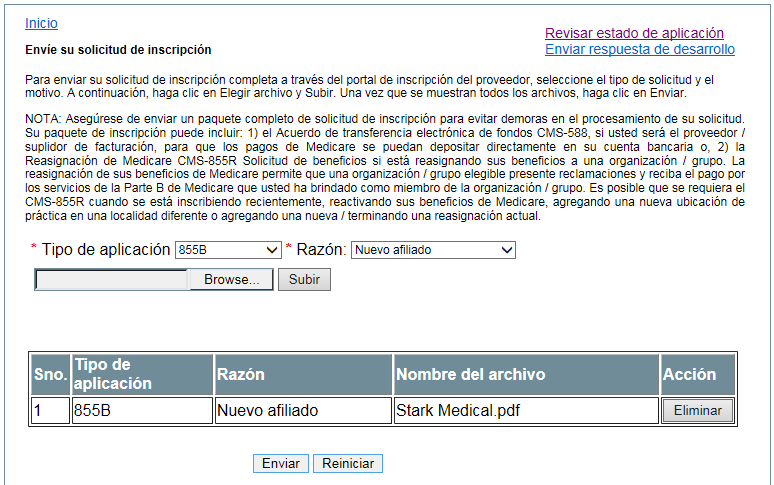Select the Razón column header in table

click(302, 375)
